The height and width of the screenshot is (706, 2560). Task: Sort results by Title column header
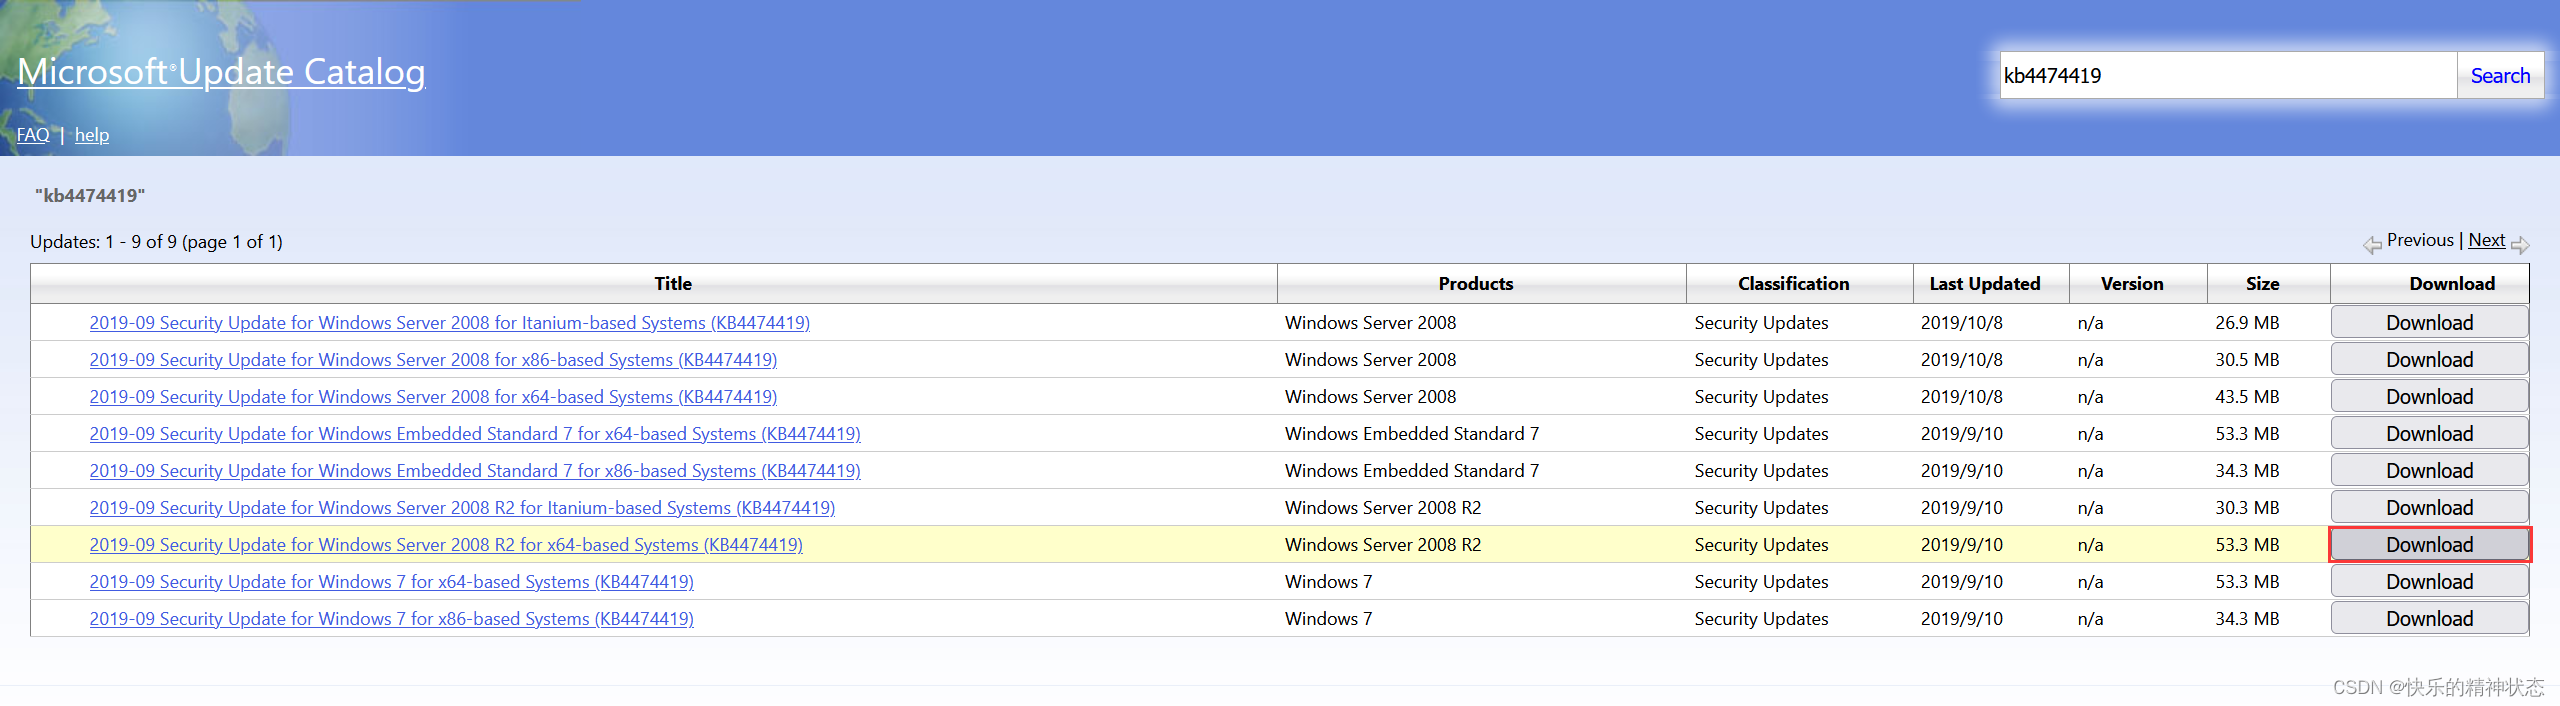coord(673,284)
